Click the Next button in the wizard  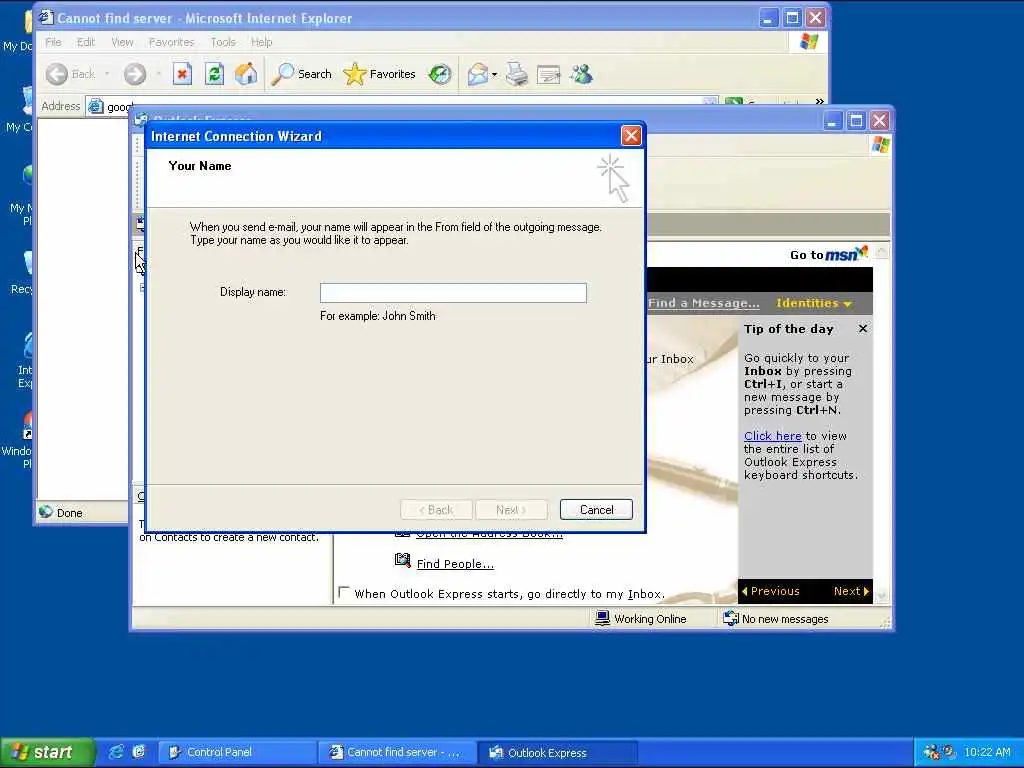(511, 509)
